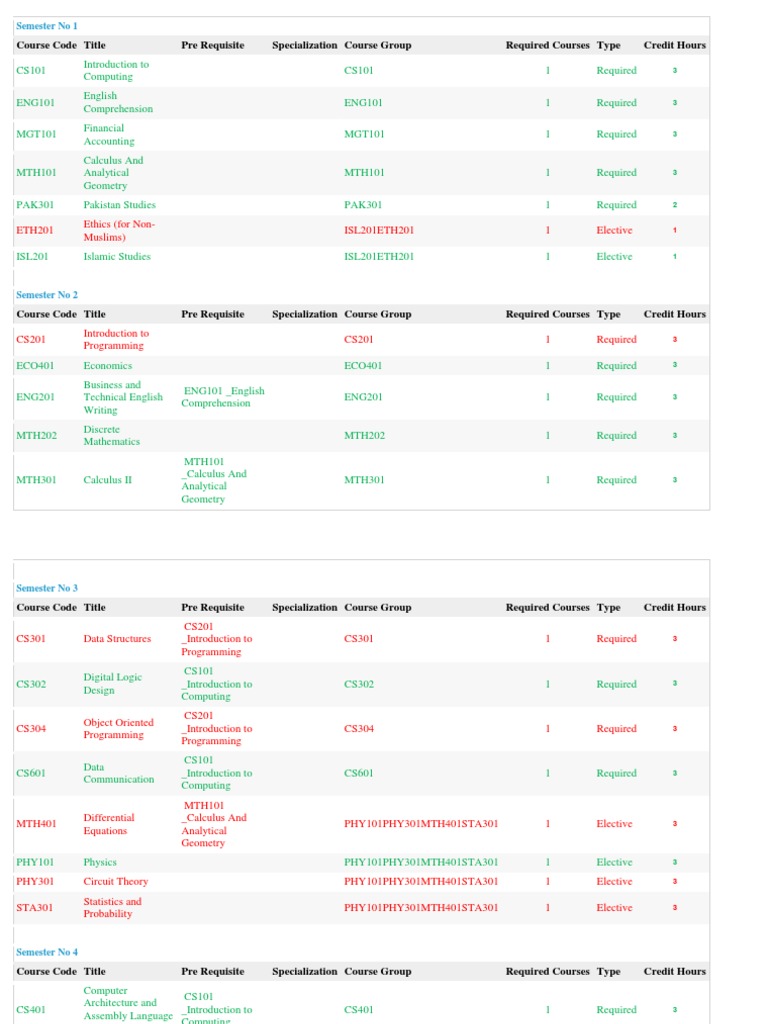Click the MTH101 course code cell
The height and width of the screenshot is (1024, 768).
36,172
